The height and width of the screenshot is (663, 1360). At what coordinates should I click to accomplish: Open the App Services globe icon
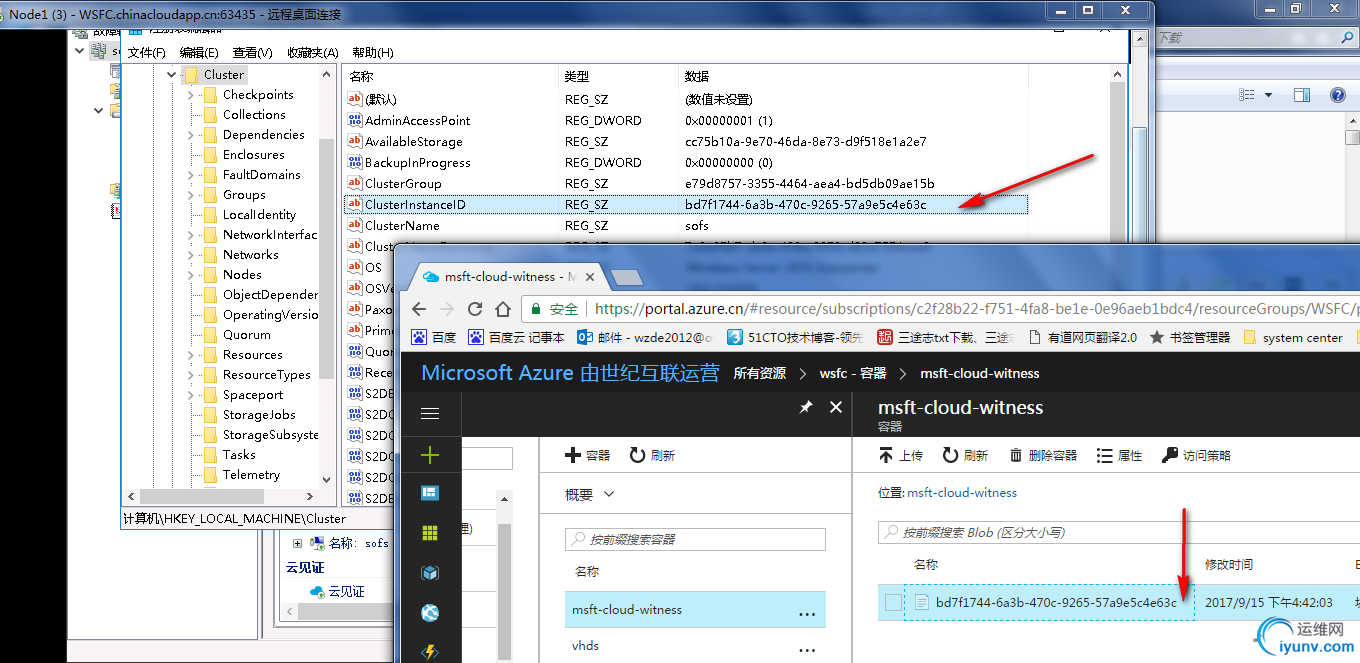[x=430, y=613]
